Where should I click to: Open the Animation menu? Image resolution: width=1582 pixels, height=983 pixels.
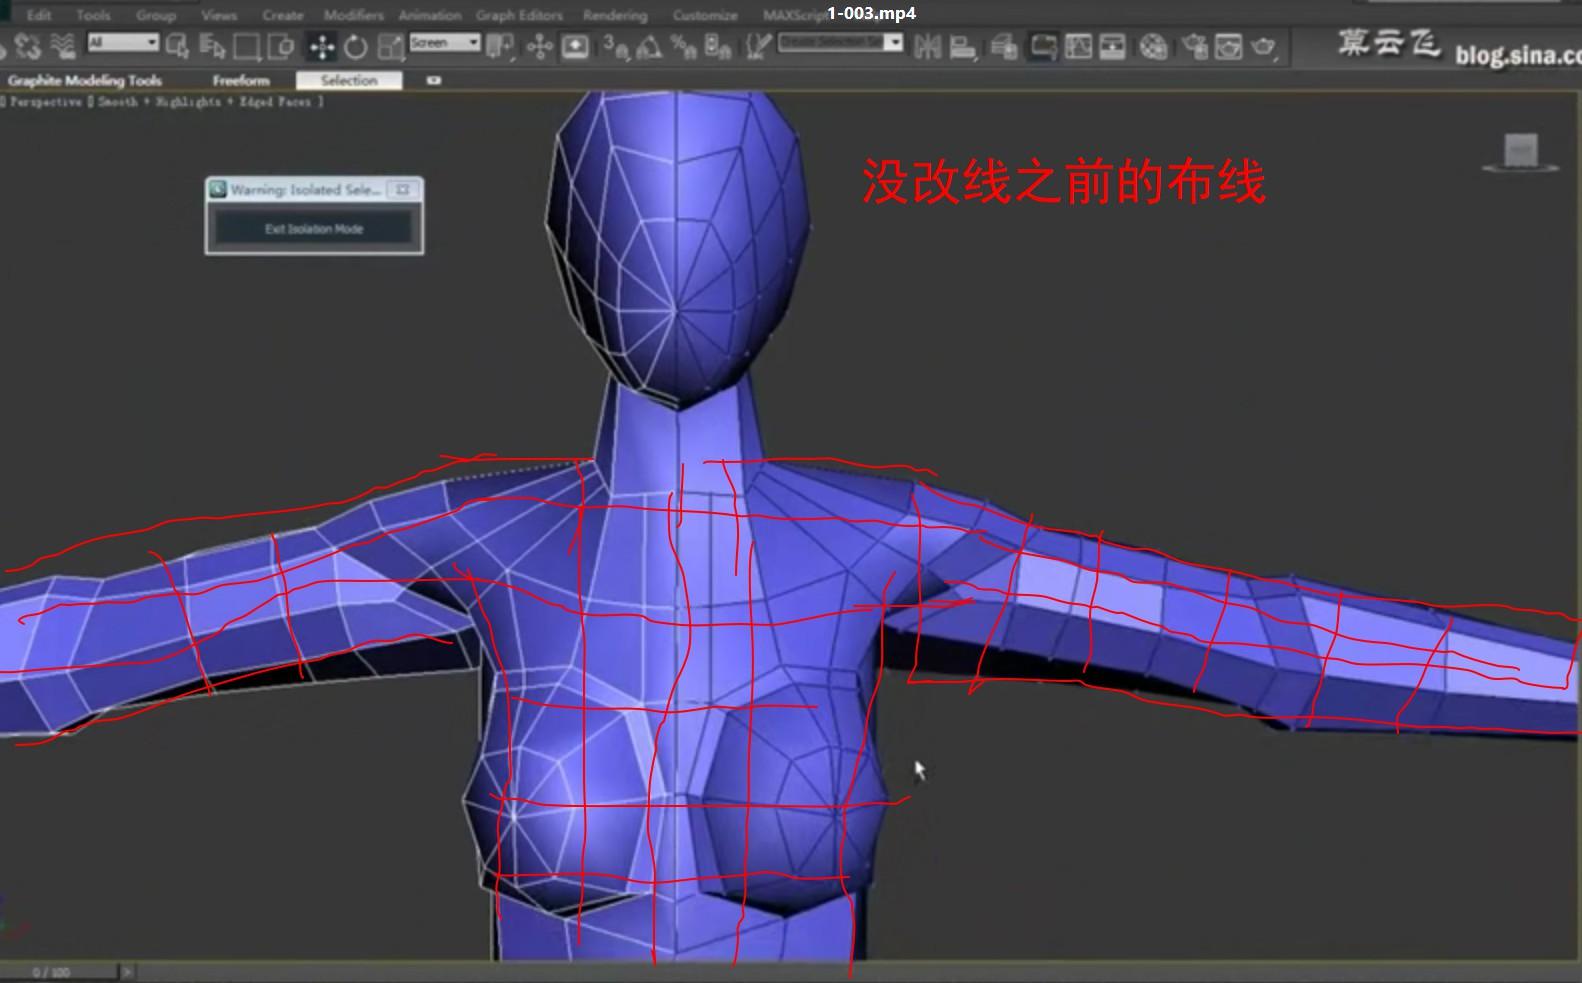(x=430, y=15)
